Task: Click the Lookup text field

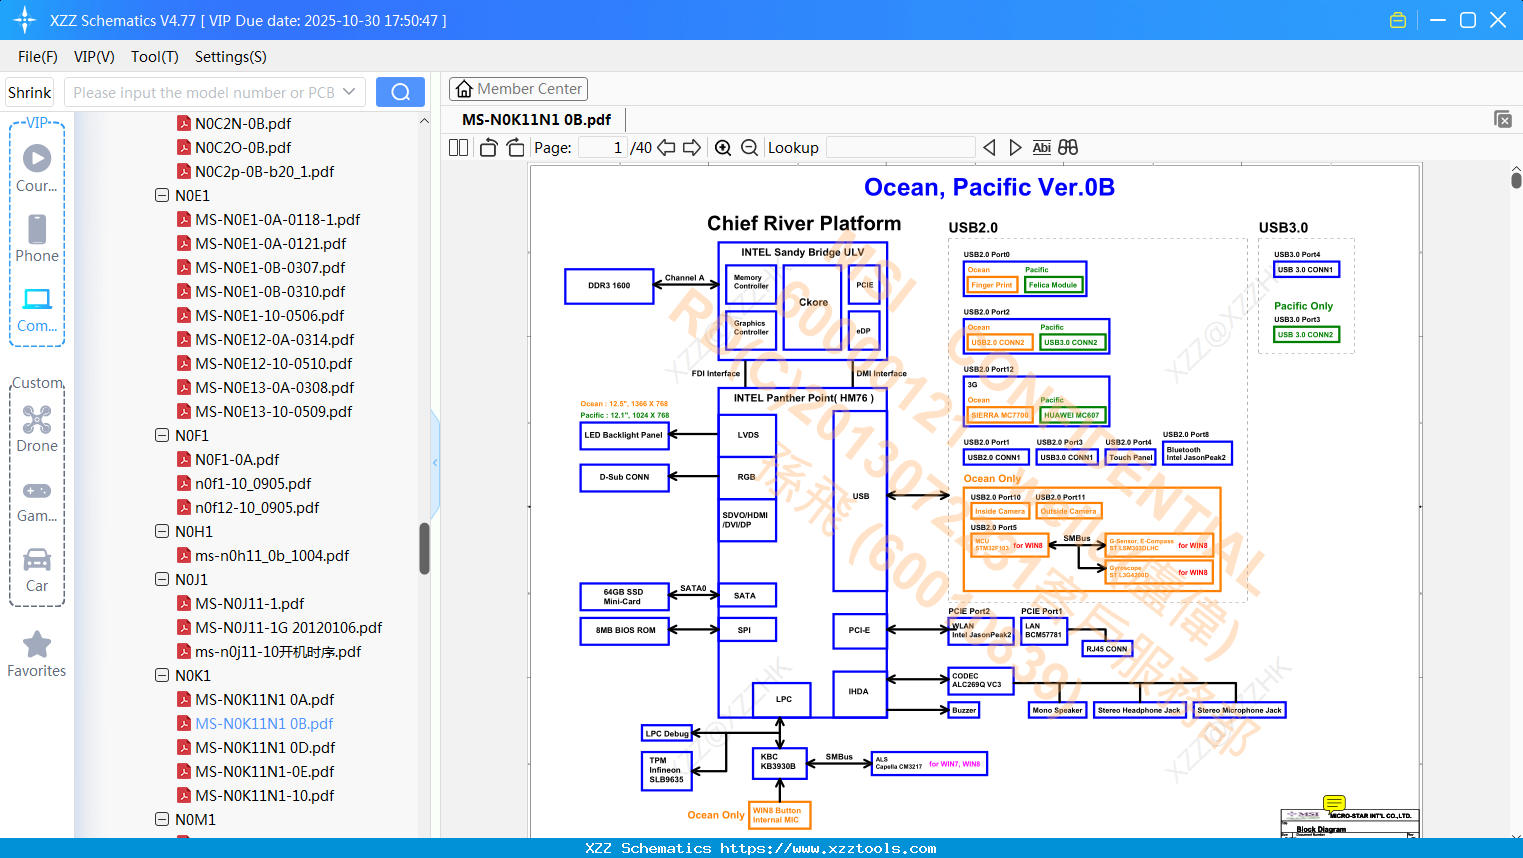Action: point(901,147)
